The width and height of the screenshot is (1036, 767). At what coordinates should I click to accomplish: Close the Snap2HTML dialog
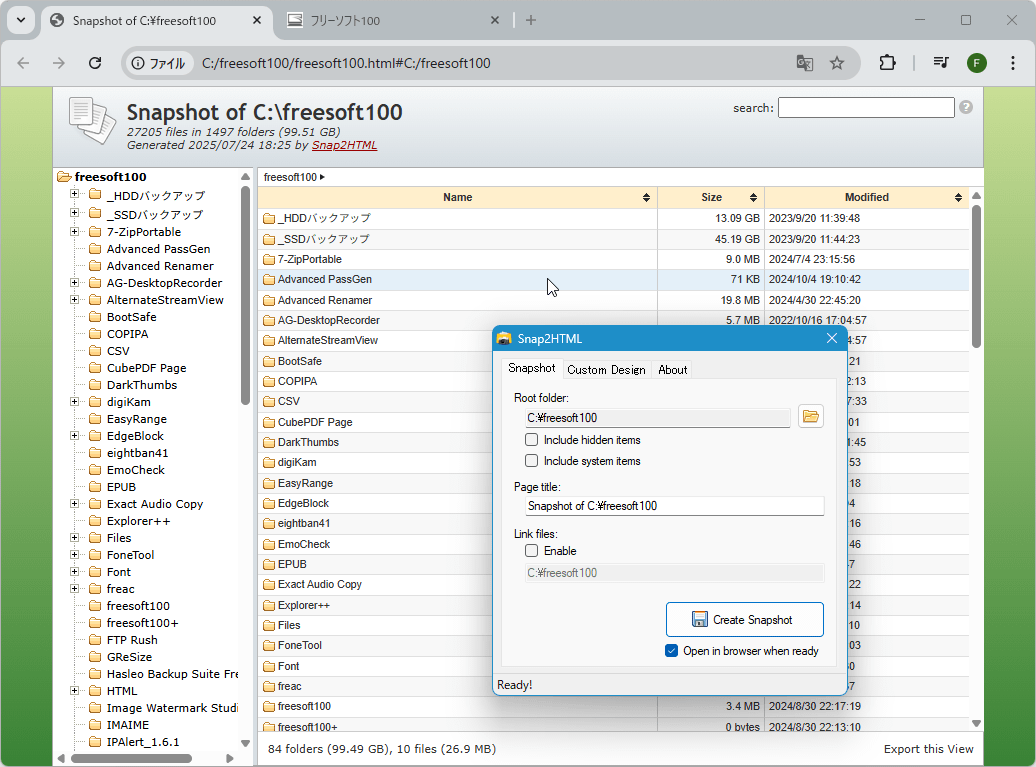tap(832, 338)
